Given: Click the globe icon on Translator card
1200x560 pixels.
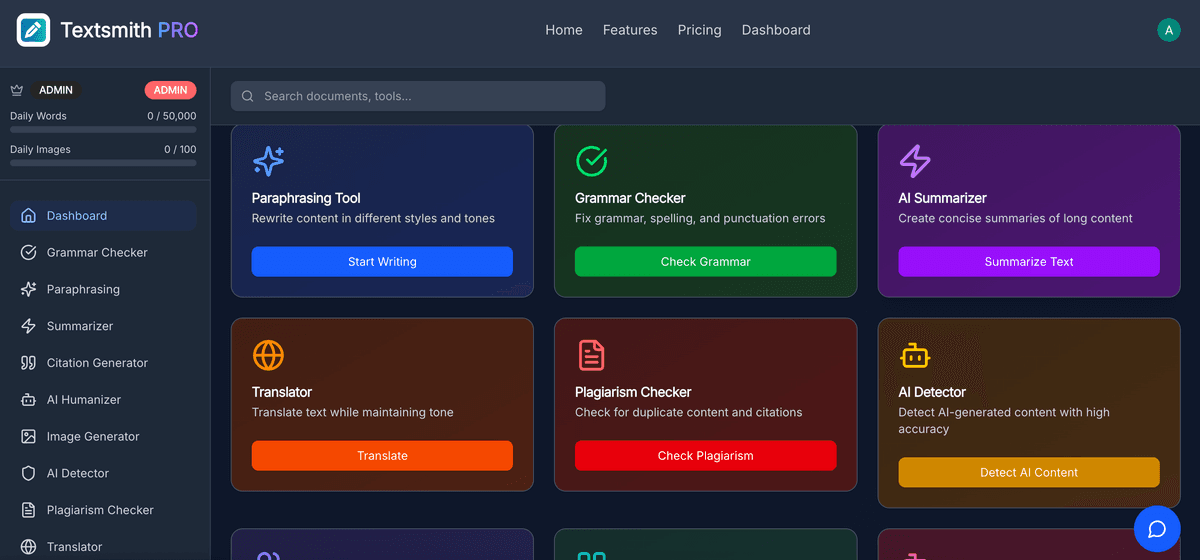Looking at the screenshot, I should pyautogui.click(x=268, y=355).
